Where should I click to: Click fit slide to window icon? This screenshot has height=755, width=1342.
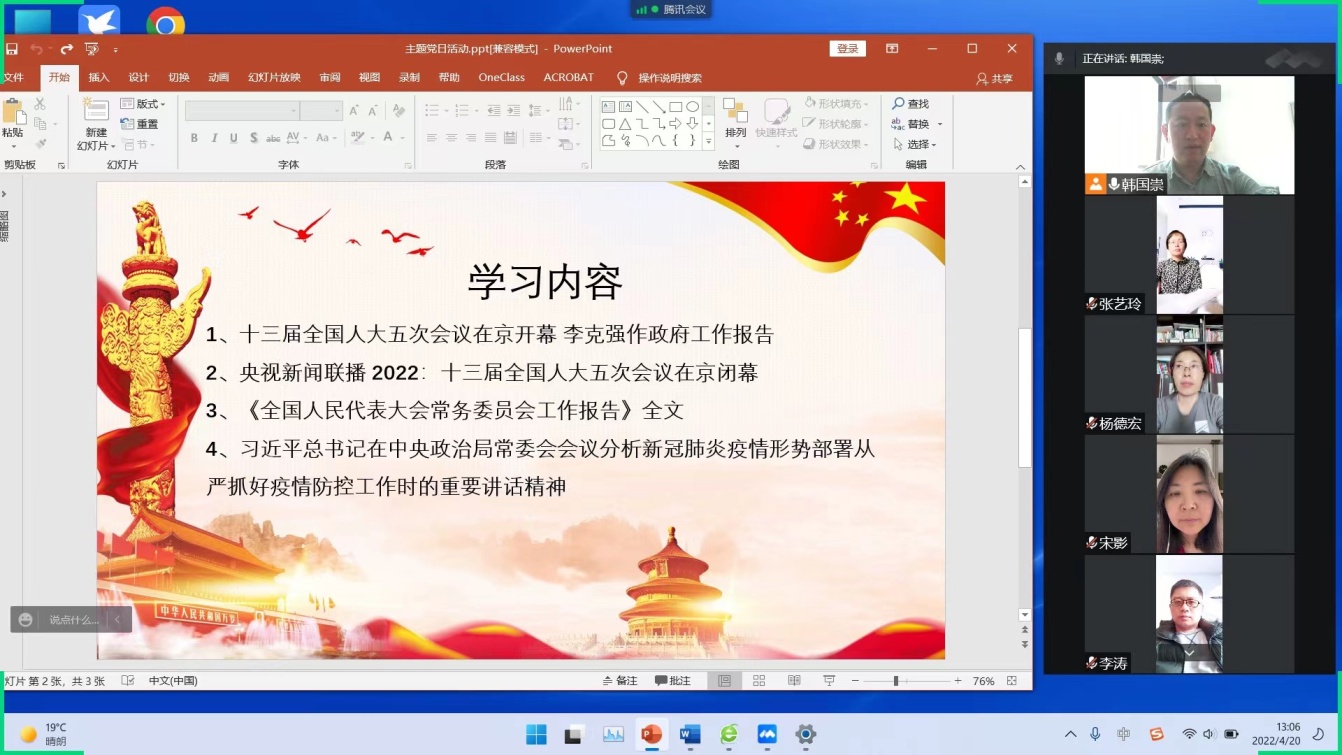(1012, 681)
